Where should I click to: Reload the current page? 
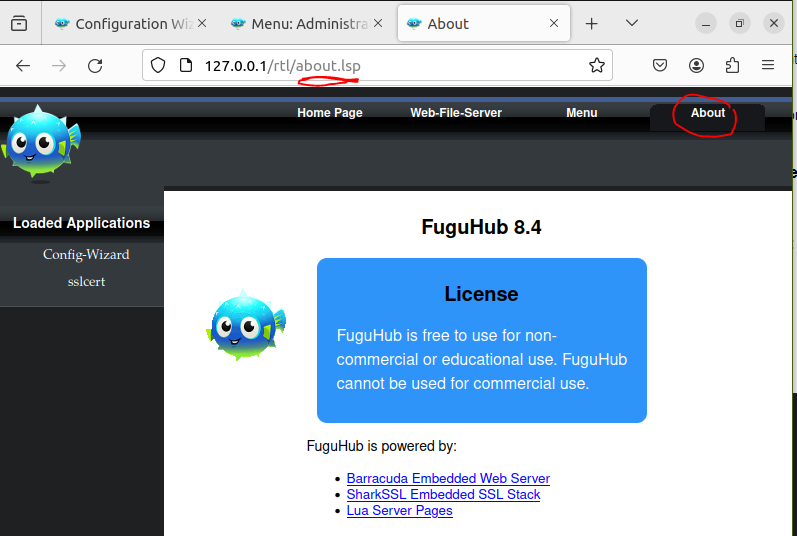click(95, 66)
